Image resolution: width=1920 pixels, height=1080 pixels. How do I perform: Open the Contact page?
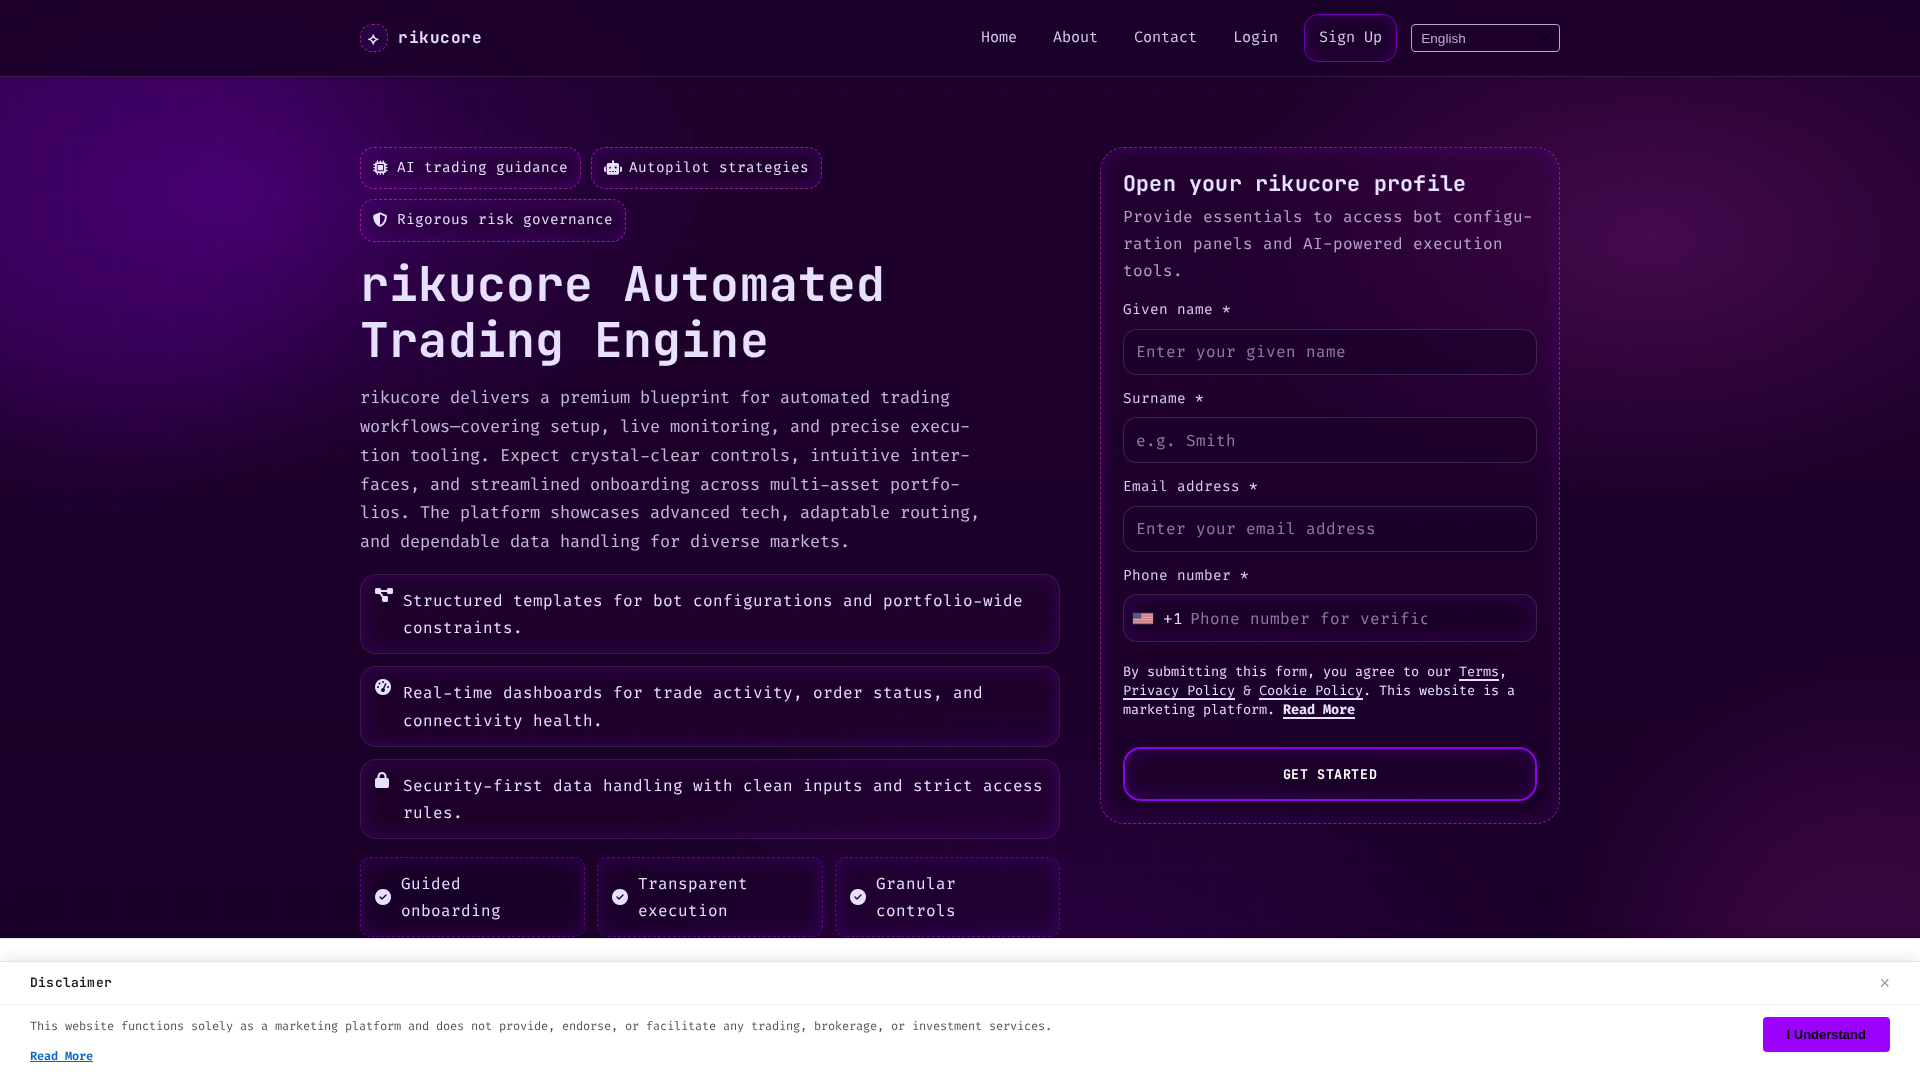coord(1165,38)
